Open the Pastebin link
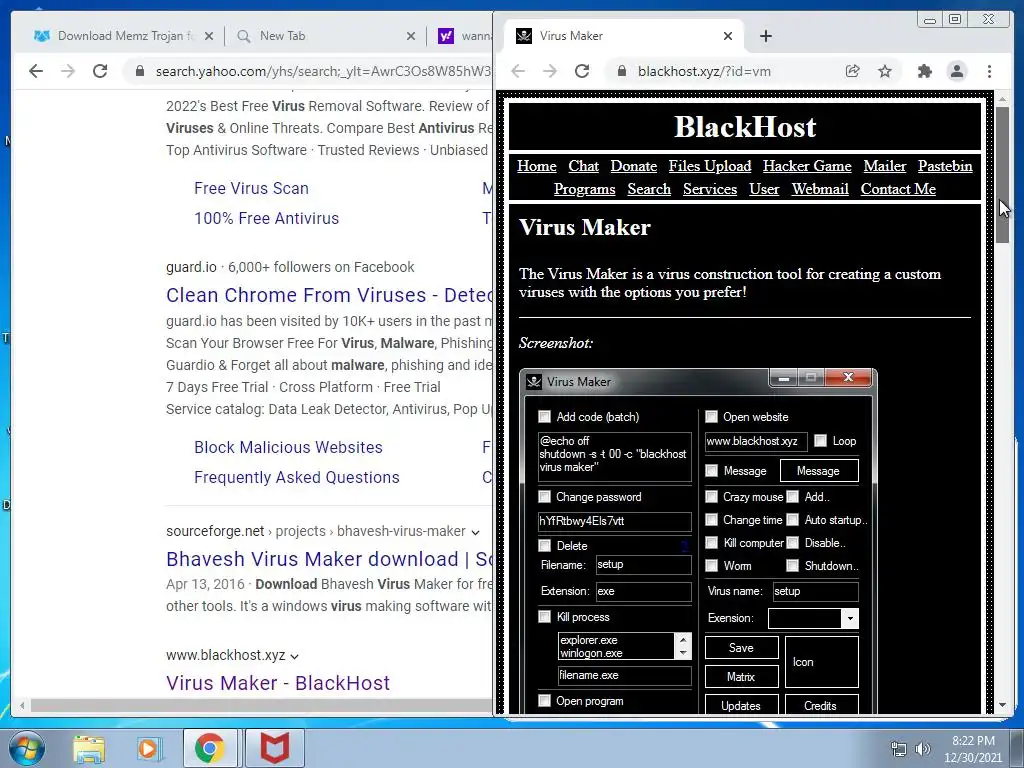 (945, 167)
